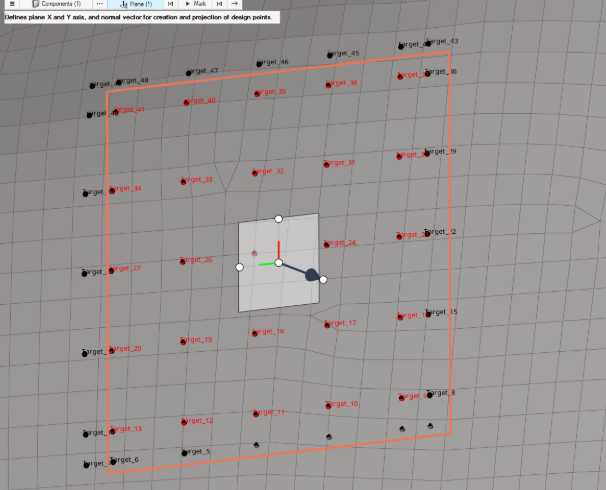Select the Target_39 design point
Viewport: 606px width, 490px height.
[x=257, y=94]
